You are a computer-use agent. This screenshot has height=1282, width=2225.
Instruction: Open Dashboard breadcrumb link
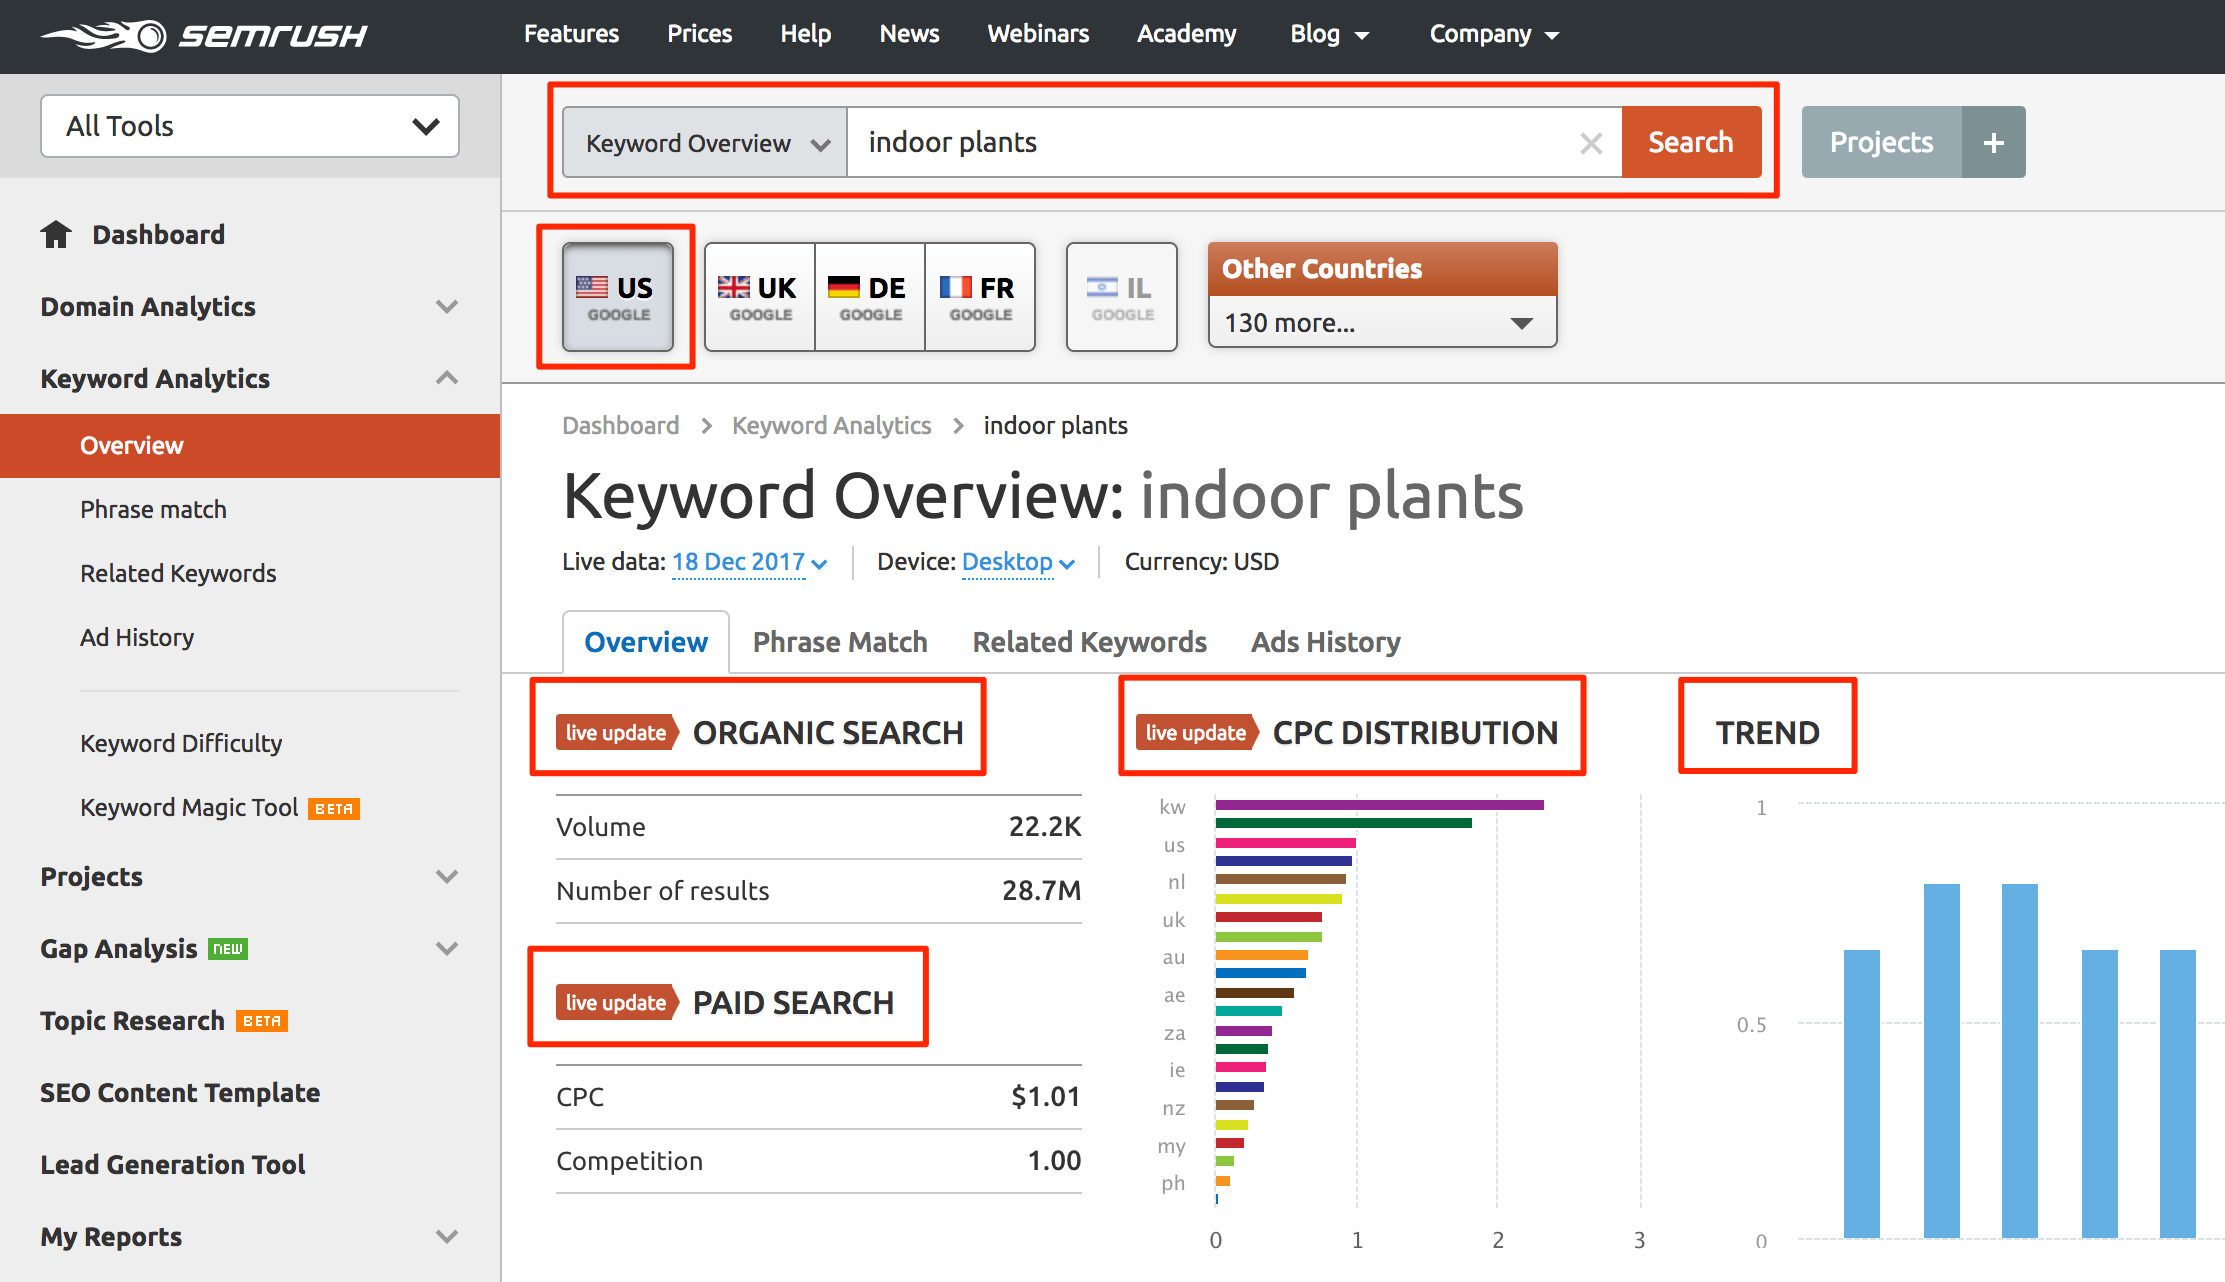620,426
